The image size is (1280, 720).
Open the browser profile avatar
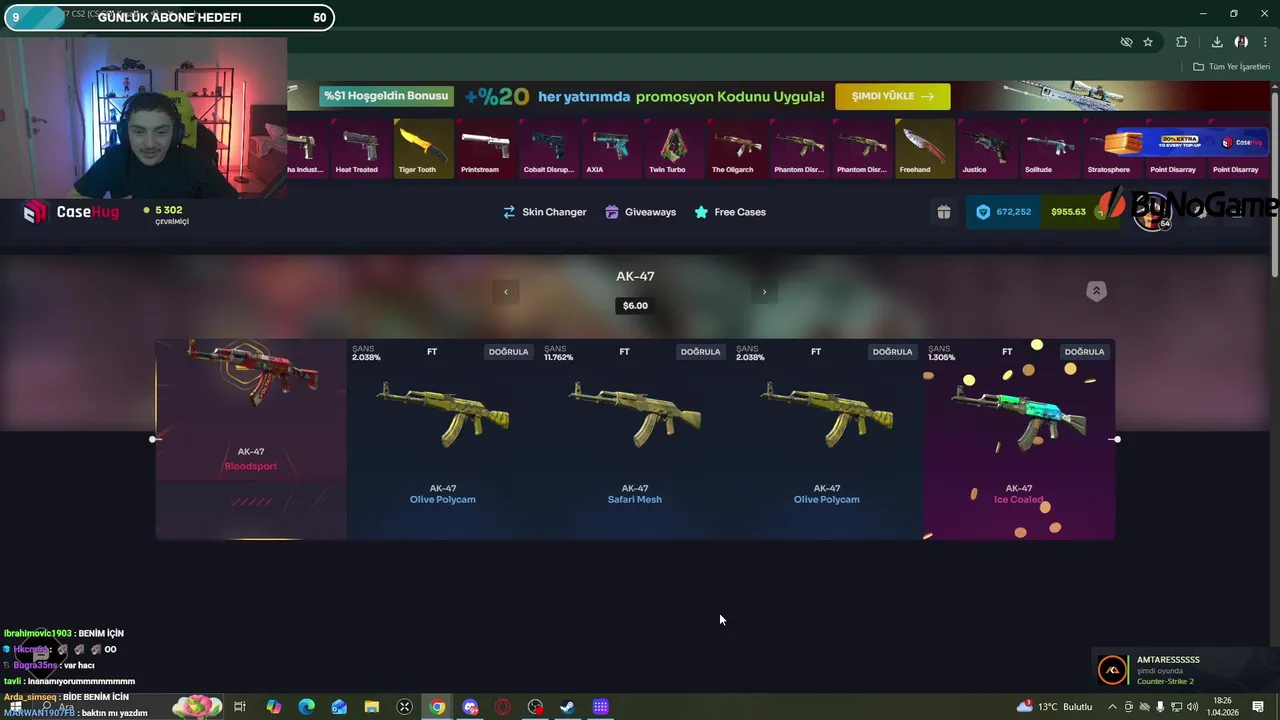pyautogui.click(x=1241, y=42)
